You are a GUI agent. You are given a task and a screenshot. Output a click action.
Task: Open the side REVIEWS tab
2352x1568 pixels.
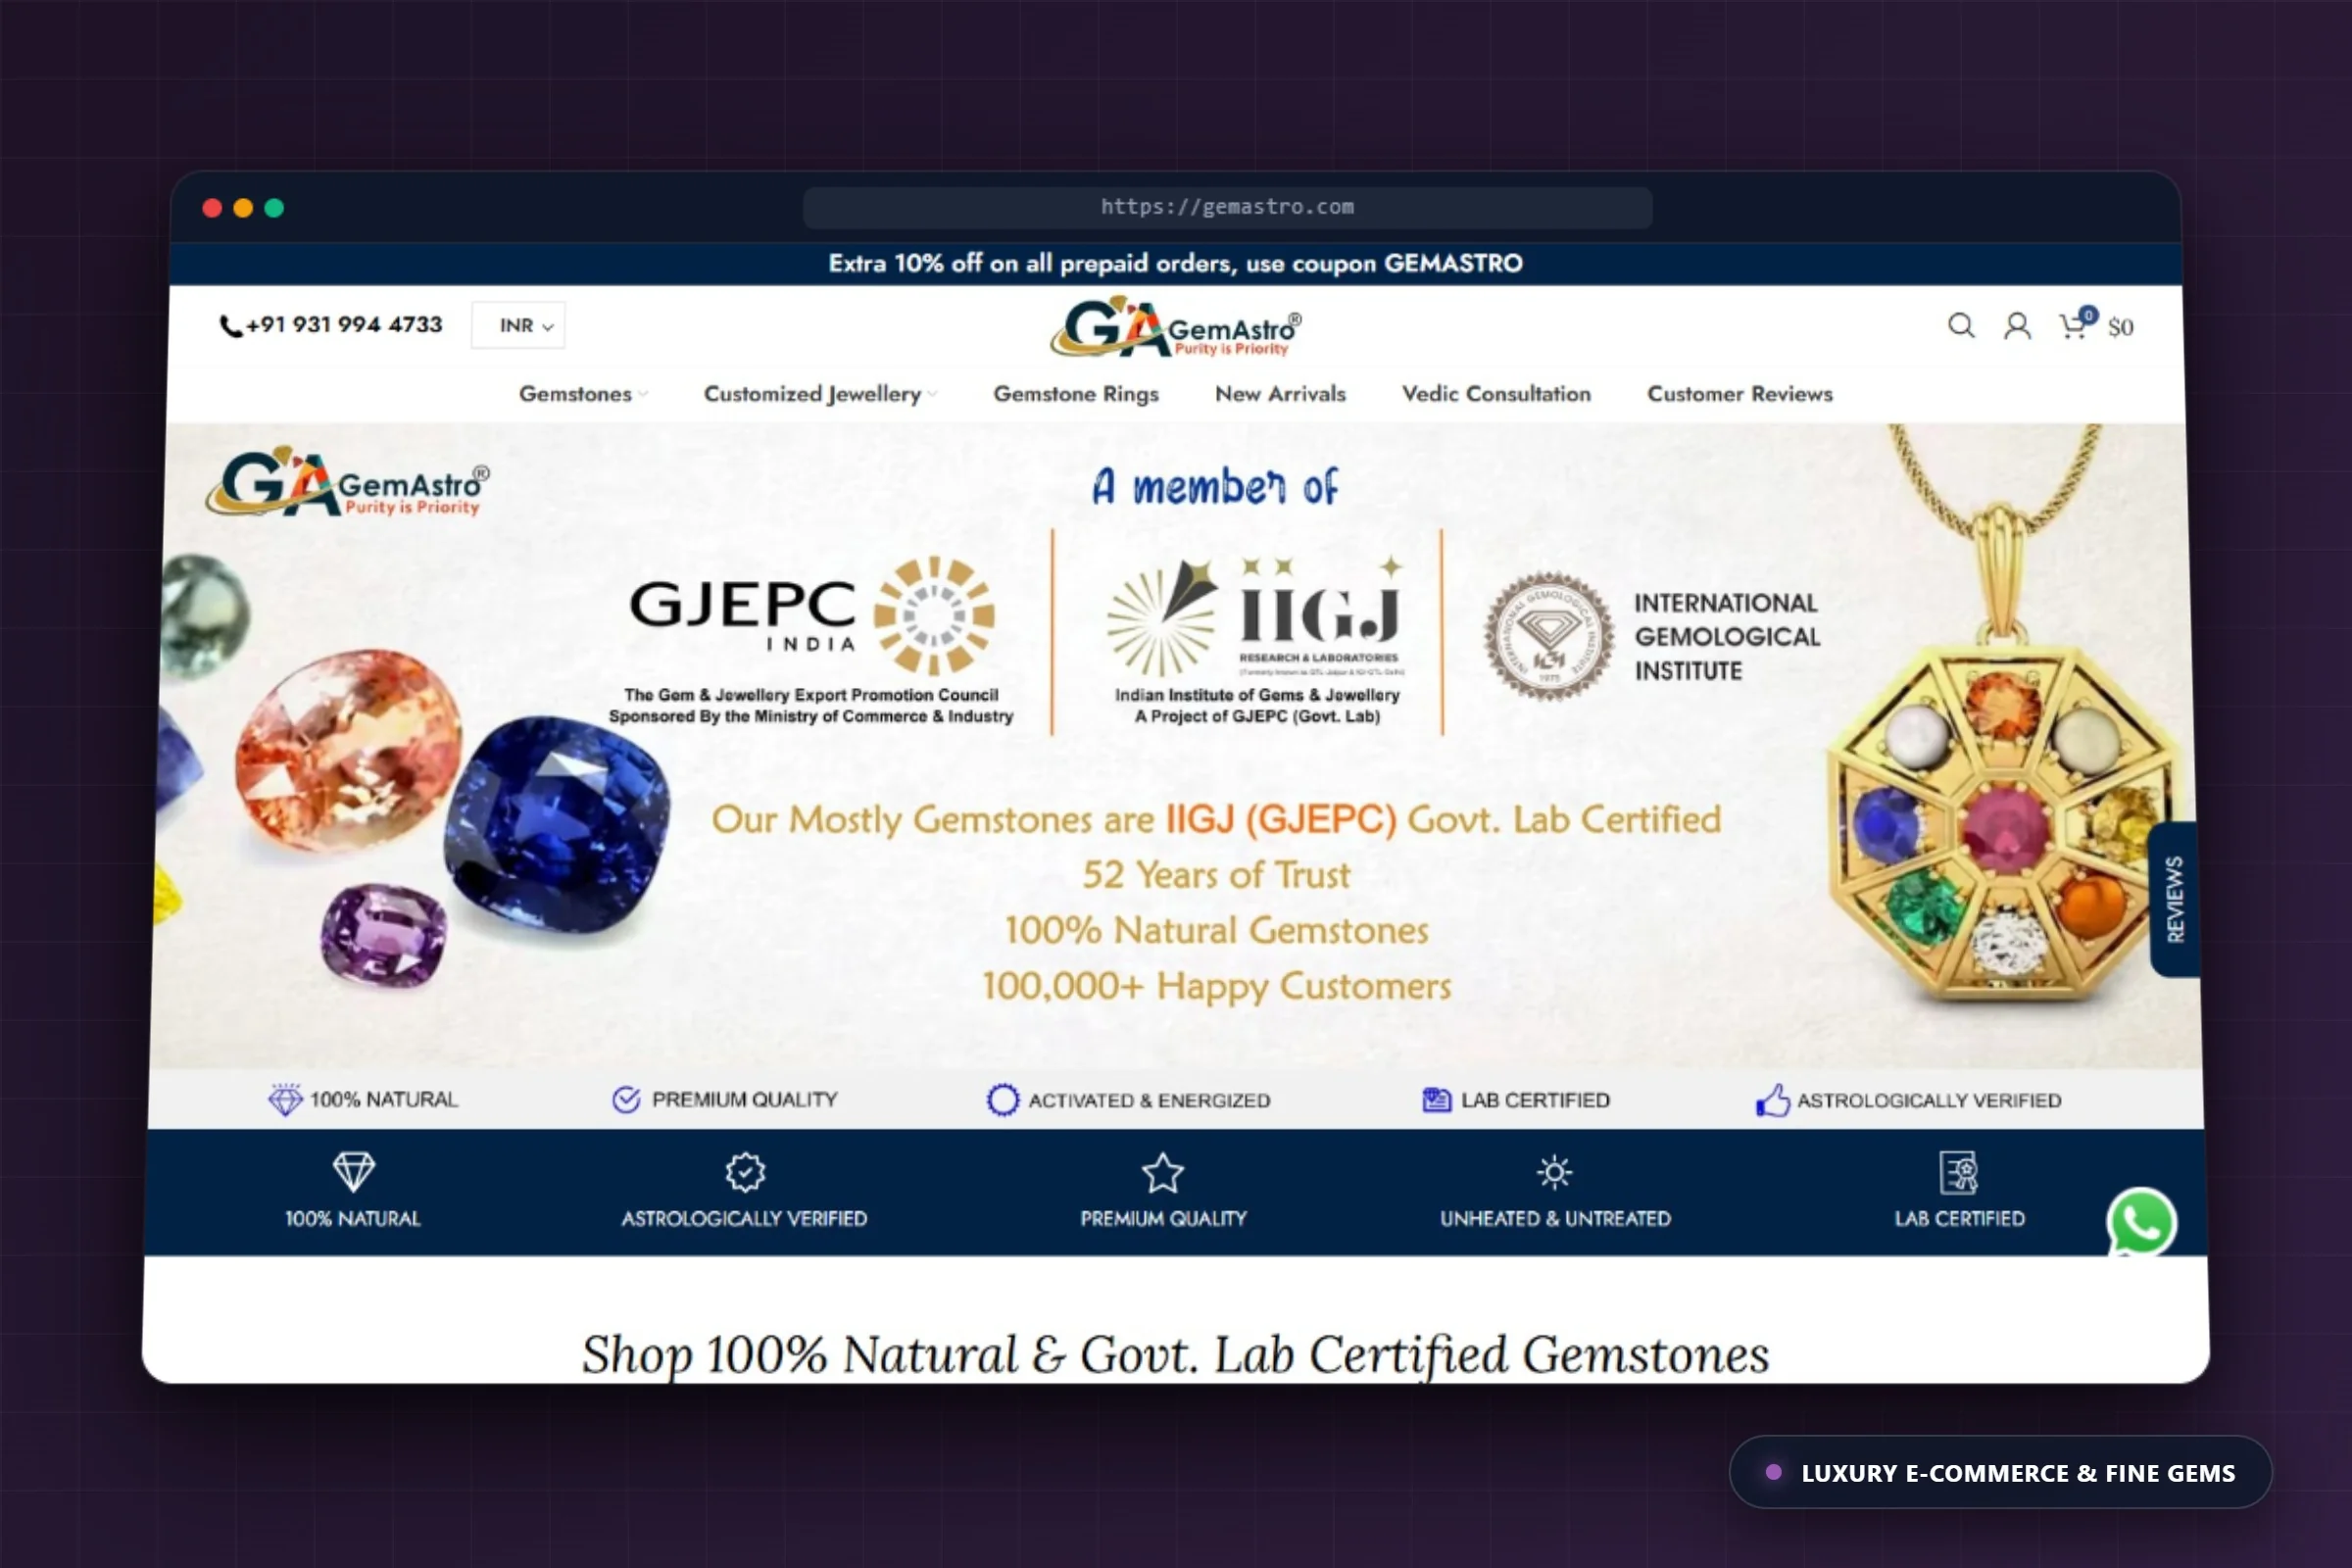(2174, 899)
